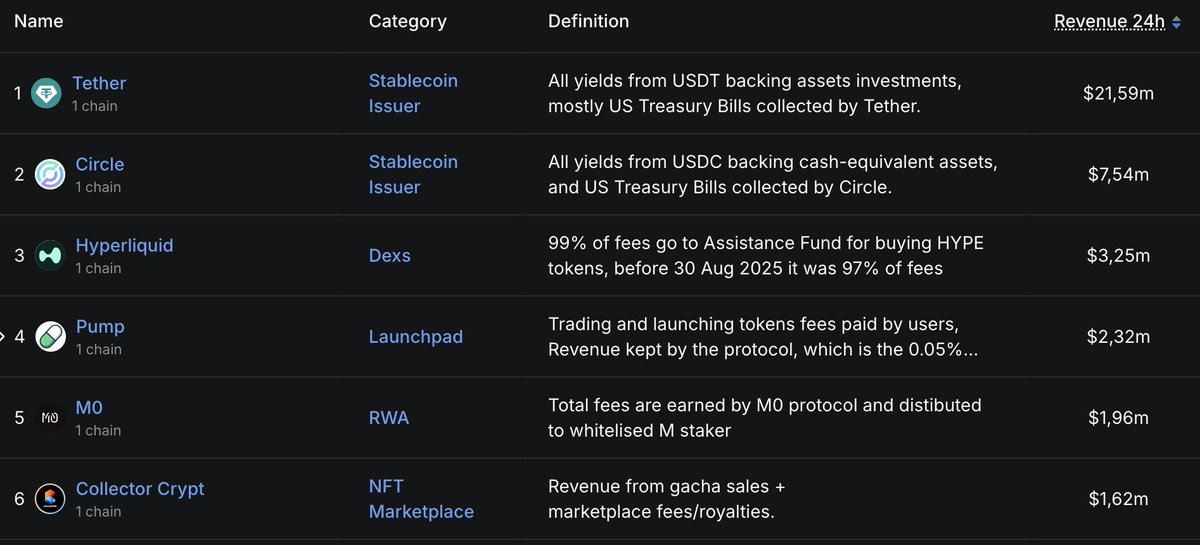The width and height of the screenshot is (1200, 545).
Task: Click the Category column header
Action: [407, 21]
